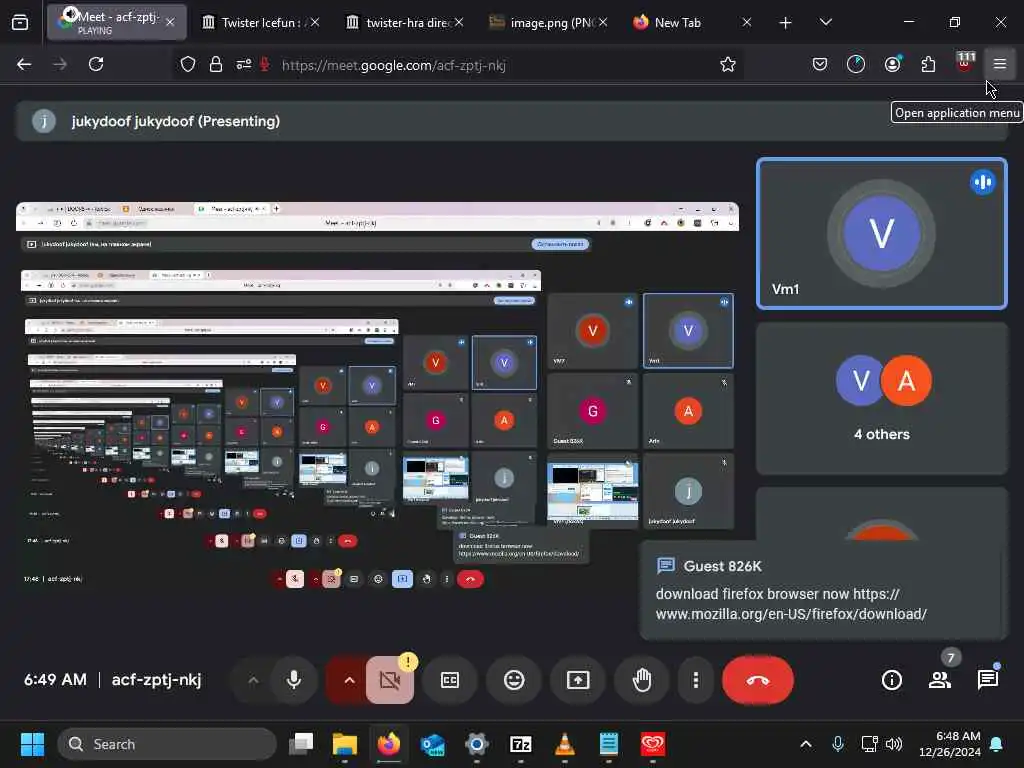Open VLC media player from the taskbar

564,744
